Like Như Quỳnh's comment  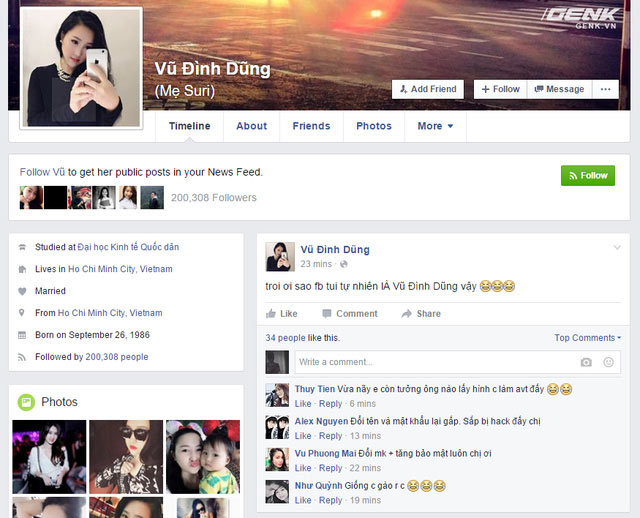click(303, 500)
